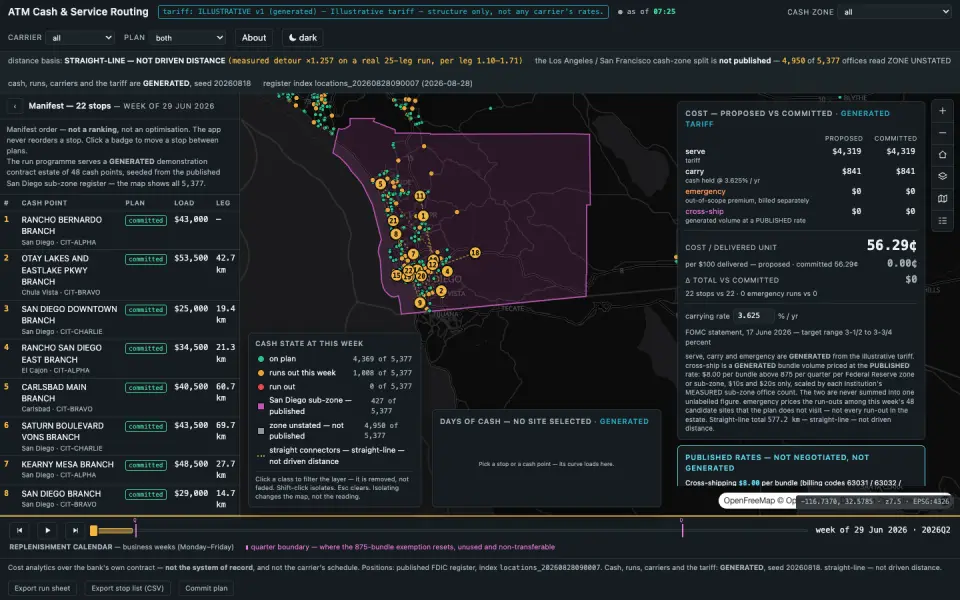Play the replenishment calendar animation
This screenshot has height=600, width=960.
[x=47, y=530]
